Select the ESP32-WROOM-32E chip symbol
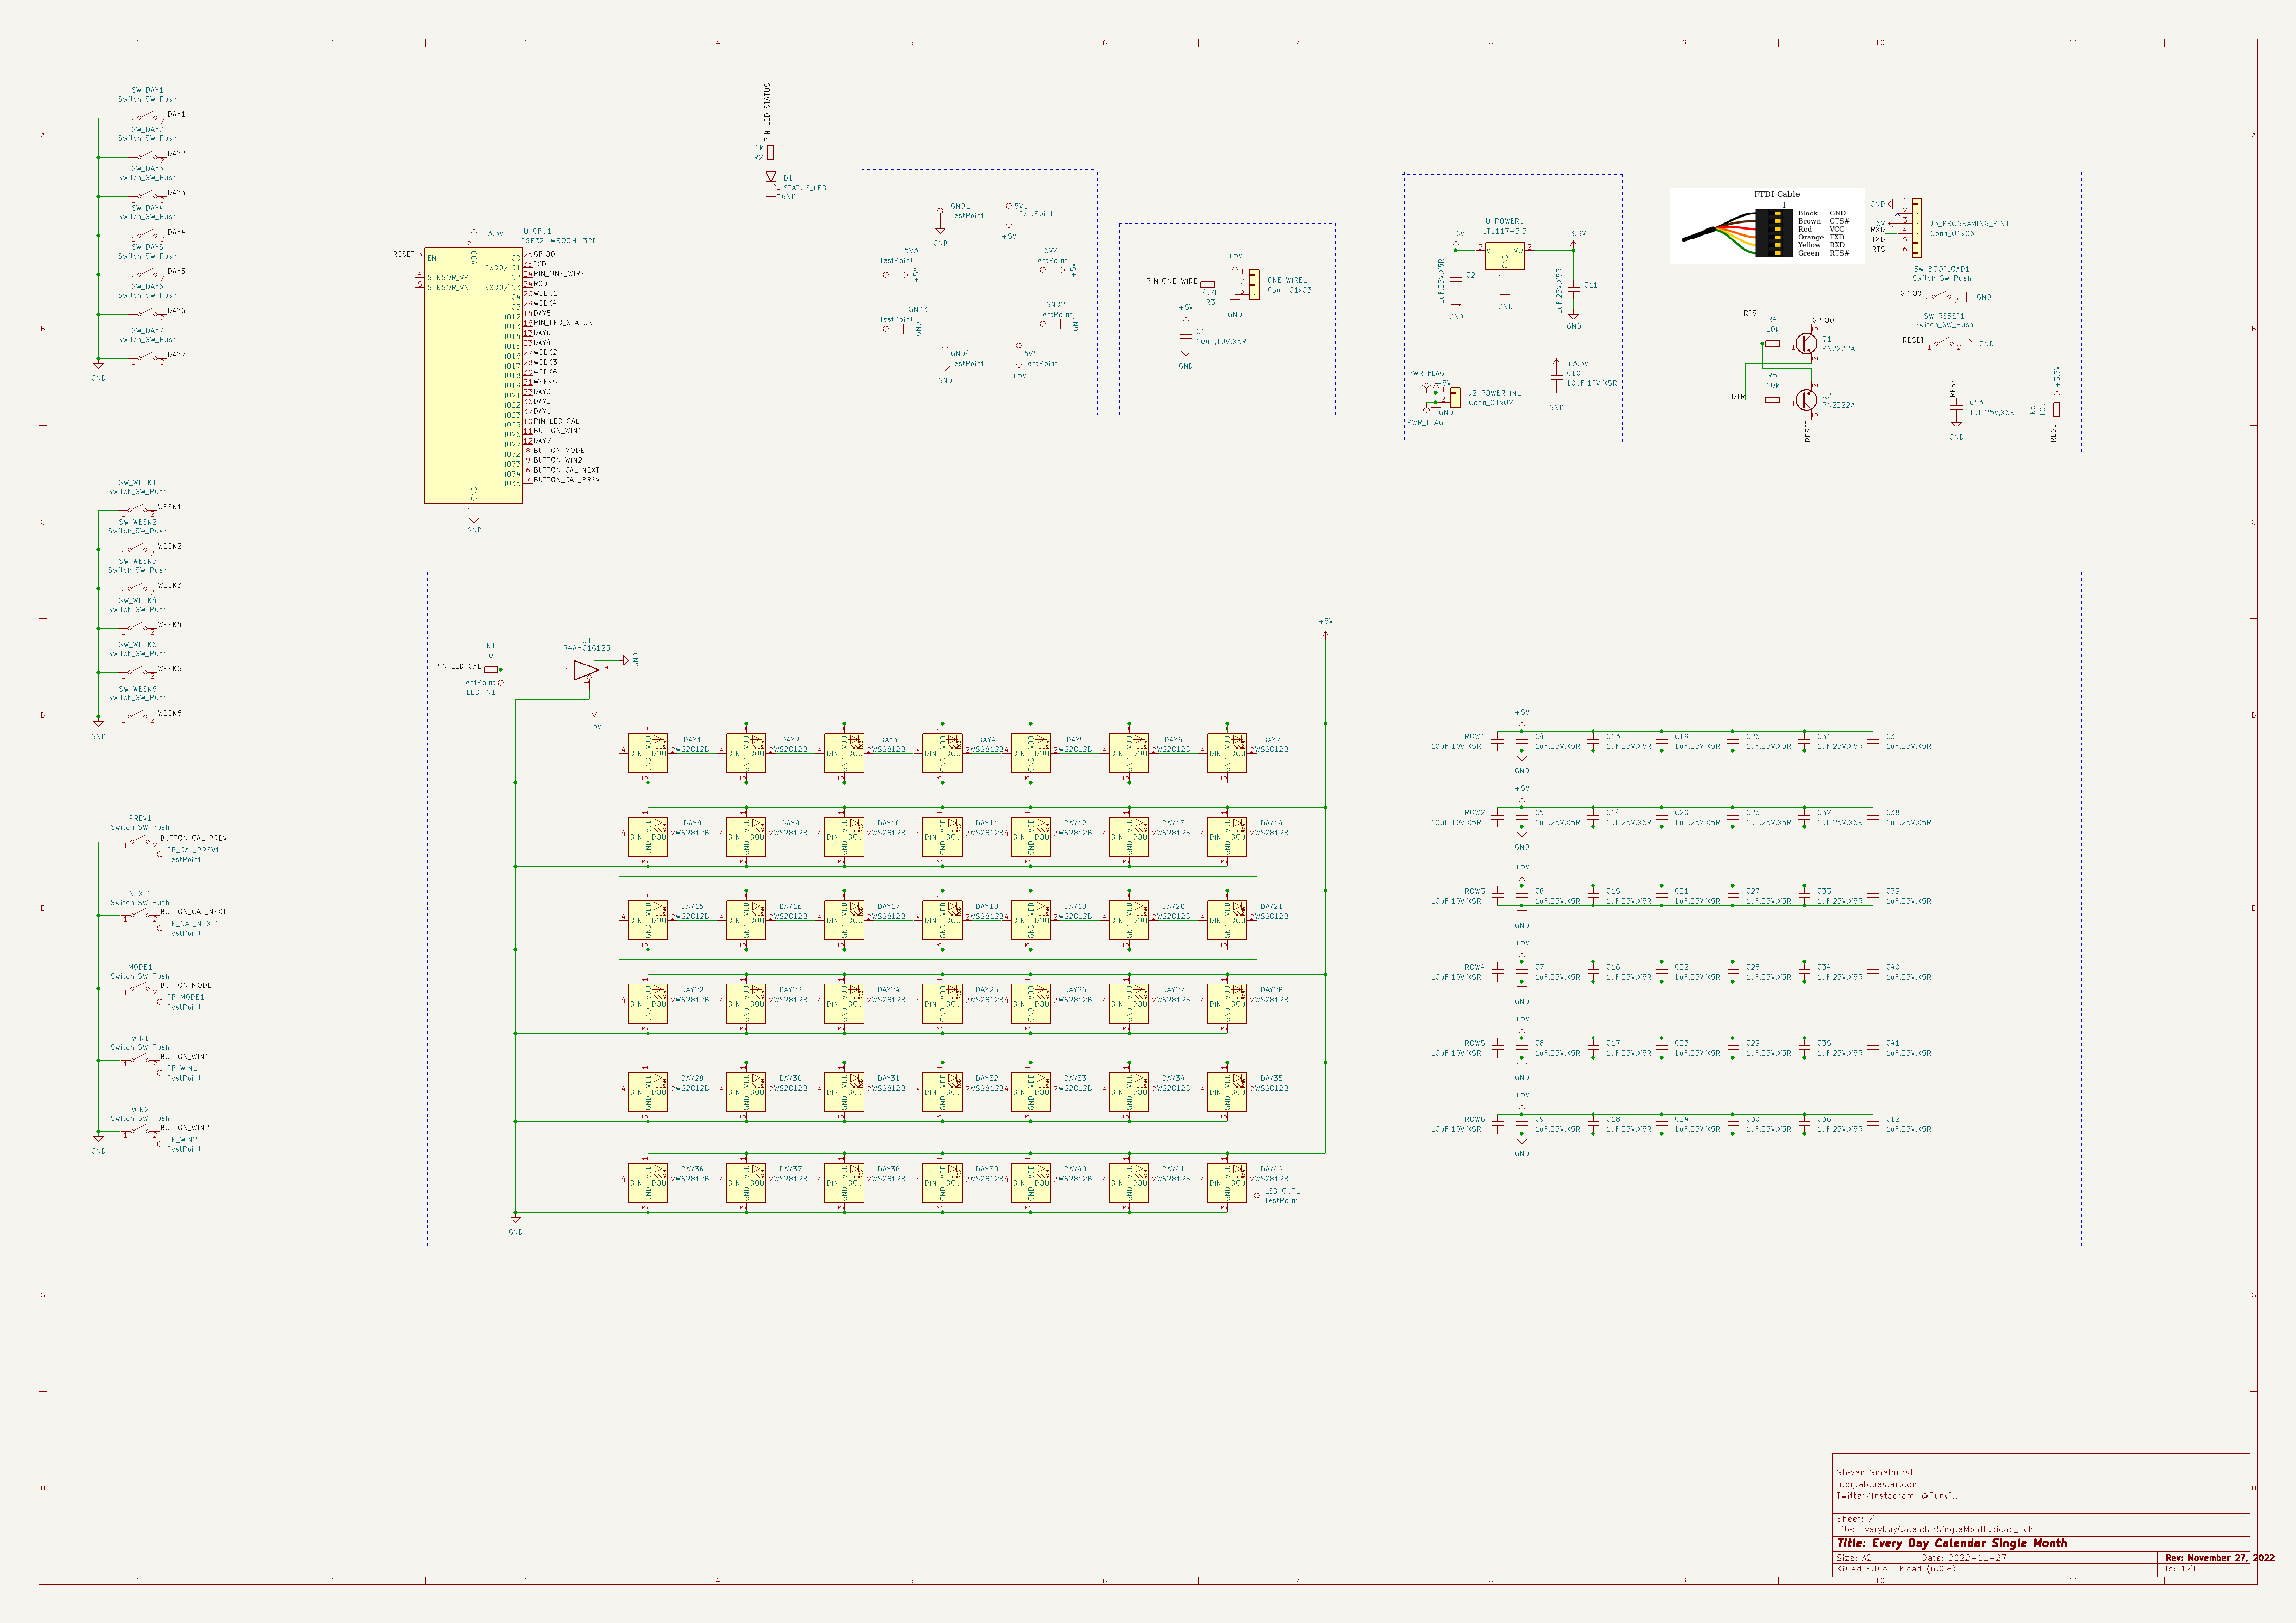The image size is (2296, 1623). (473, 375)
